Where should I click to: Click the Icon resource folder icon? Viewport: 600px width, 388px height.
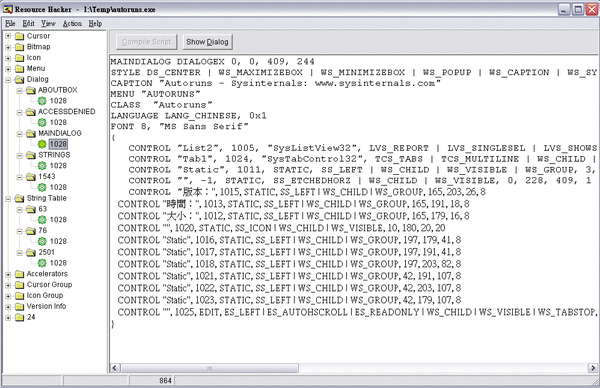(x=20, y=58)
